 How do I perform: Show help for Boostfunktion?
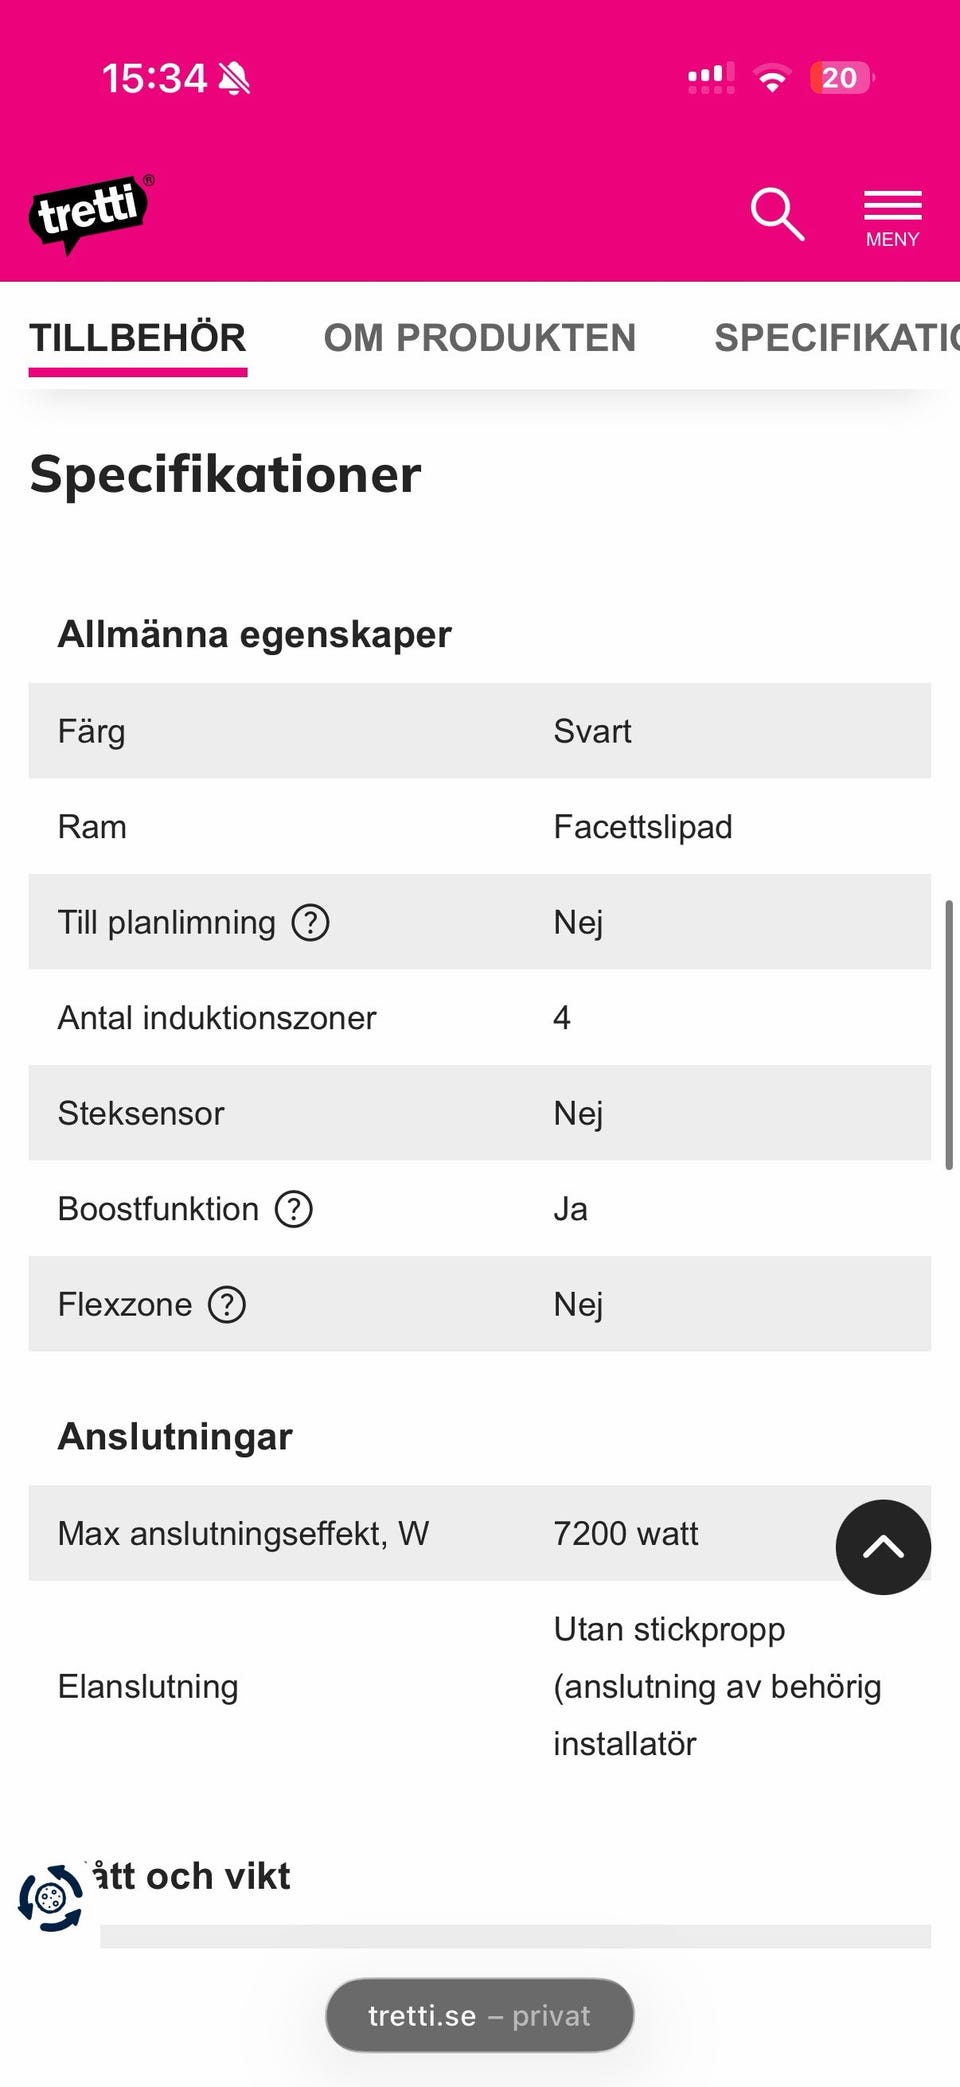(x=294, y=1209)
